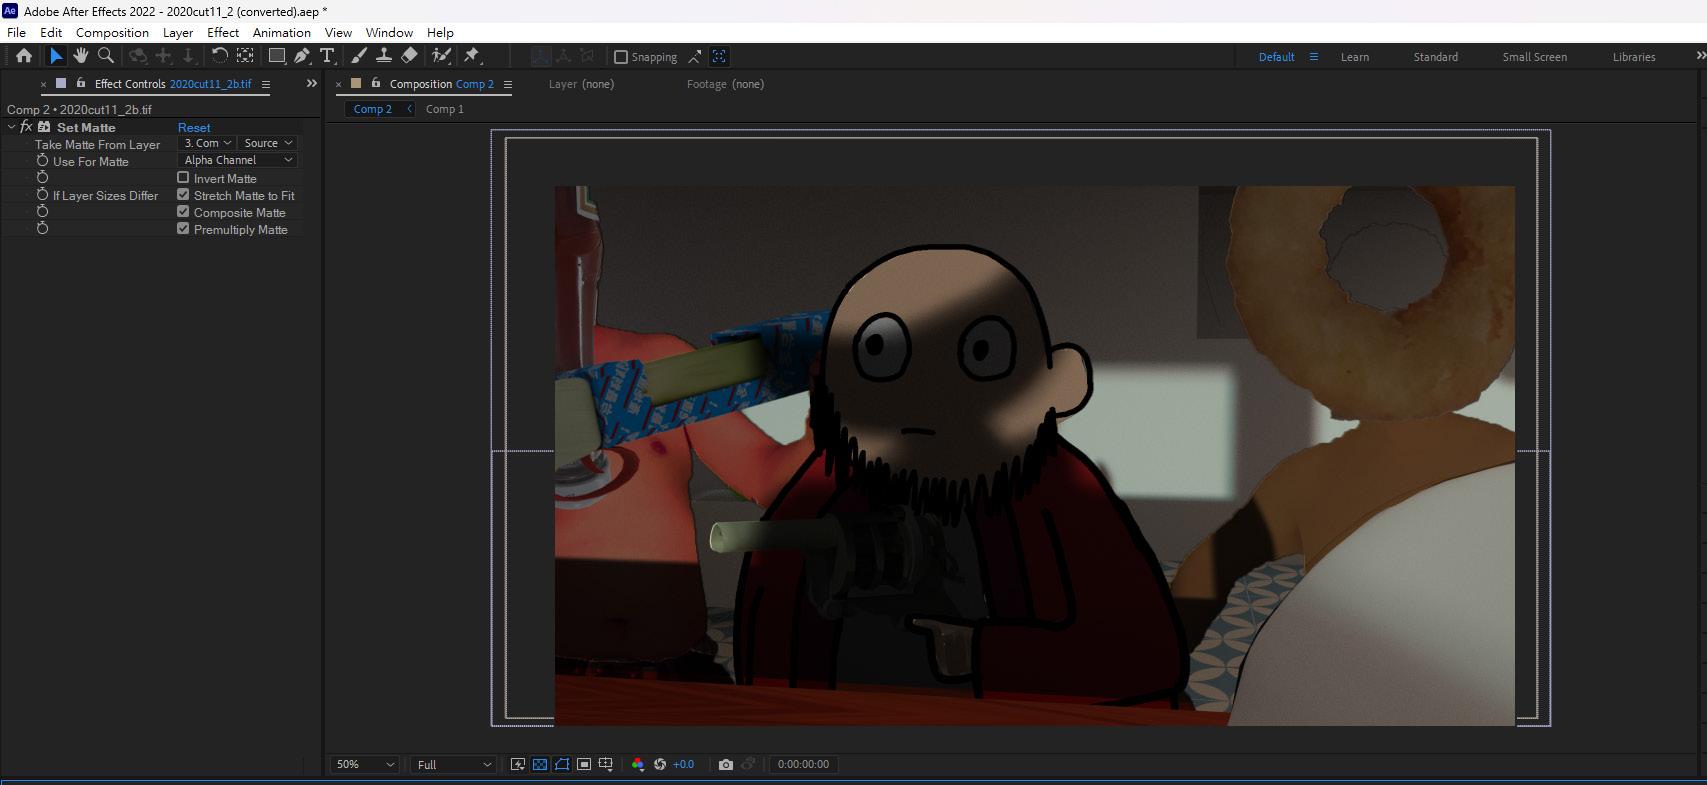Click the snap collapsed compositions icon
This screenshot has width=1707, height=785.
719,57
